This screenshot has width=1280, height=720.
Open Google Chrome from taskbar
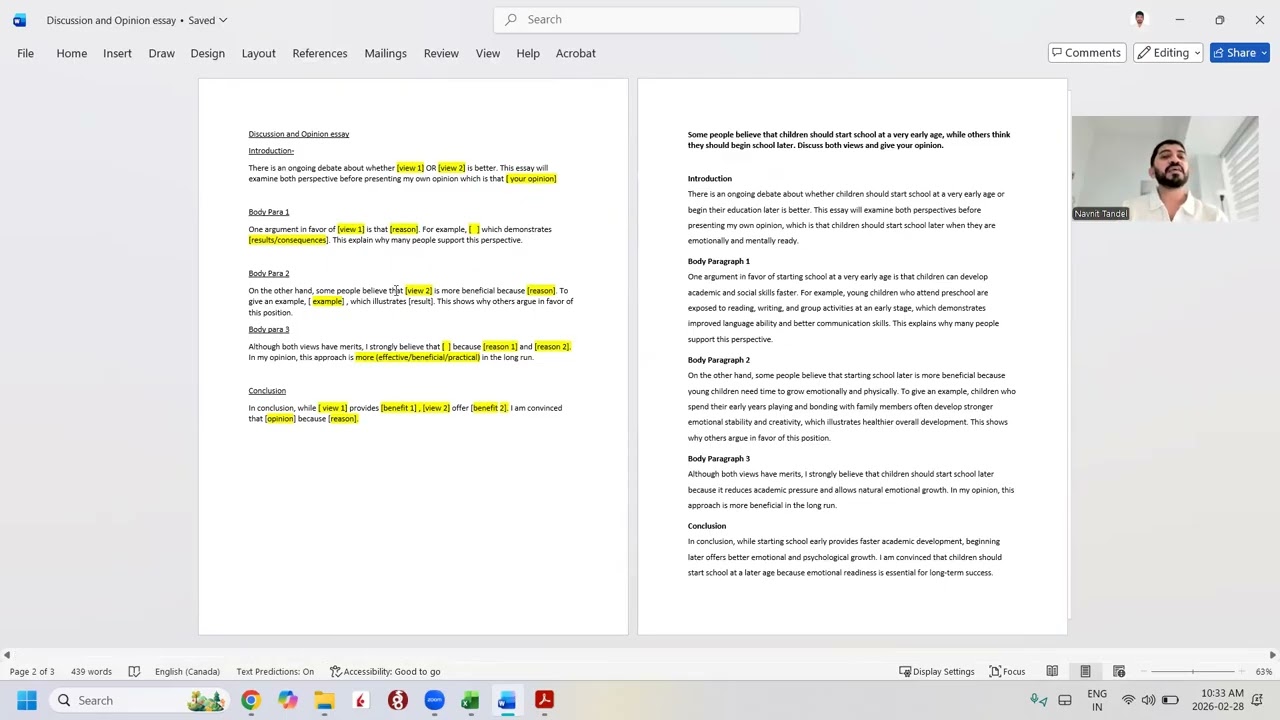pos(250,700)
